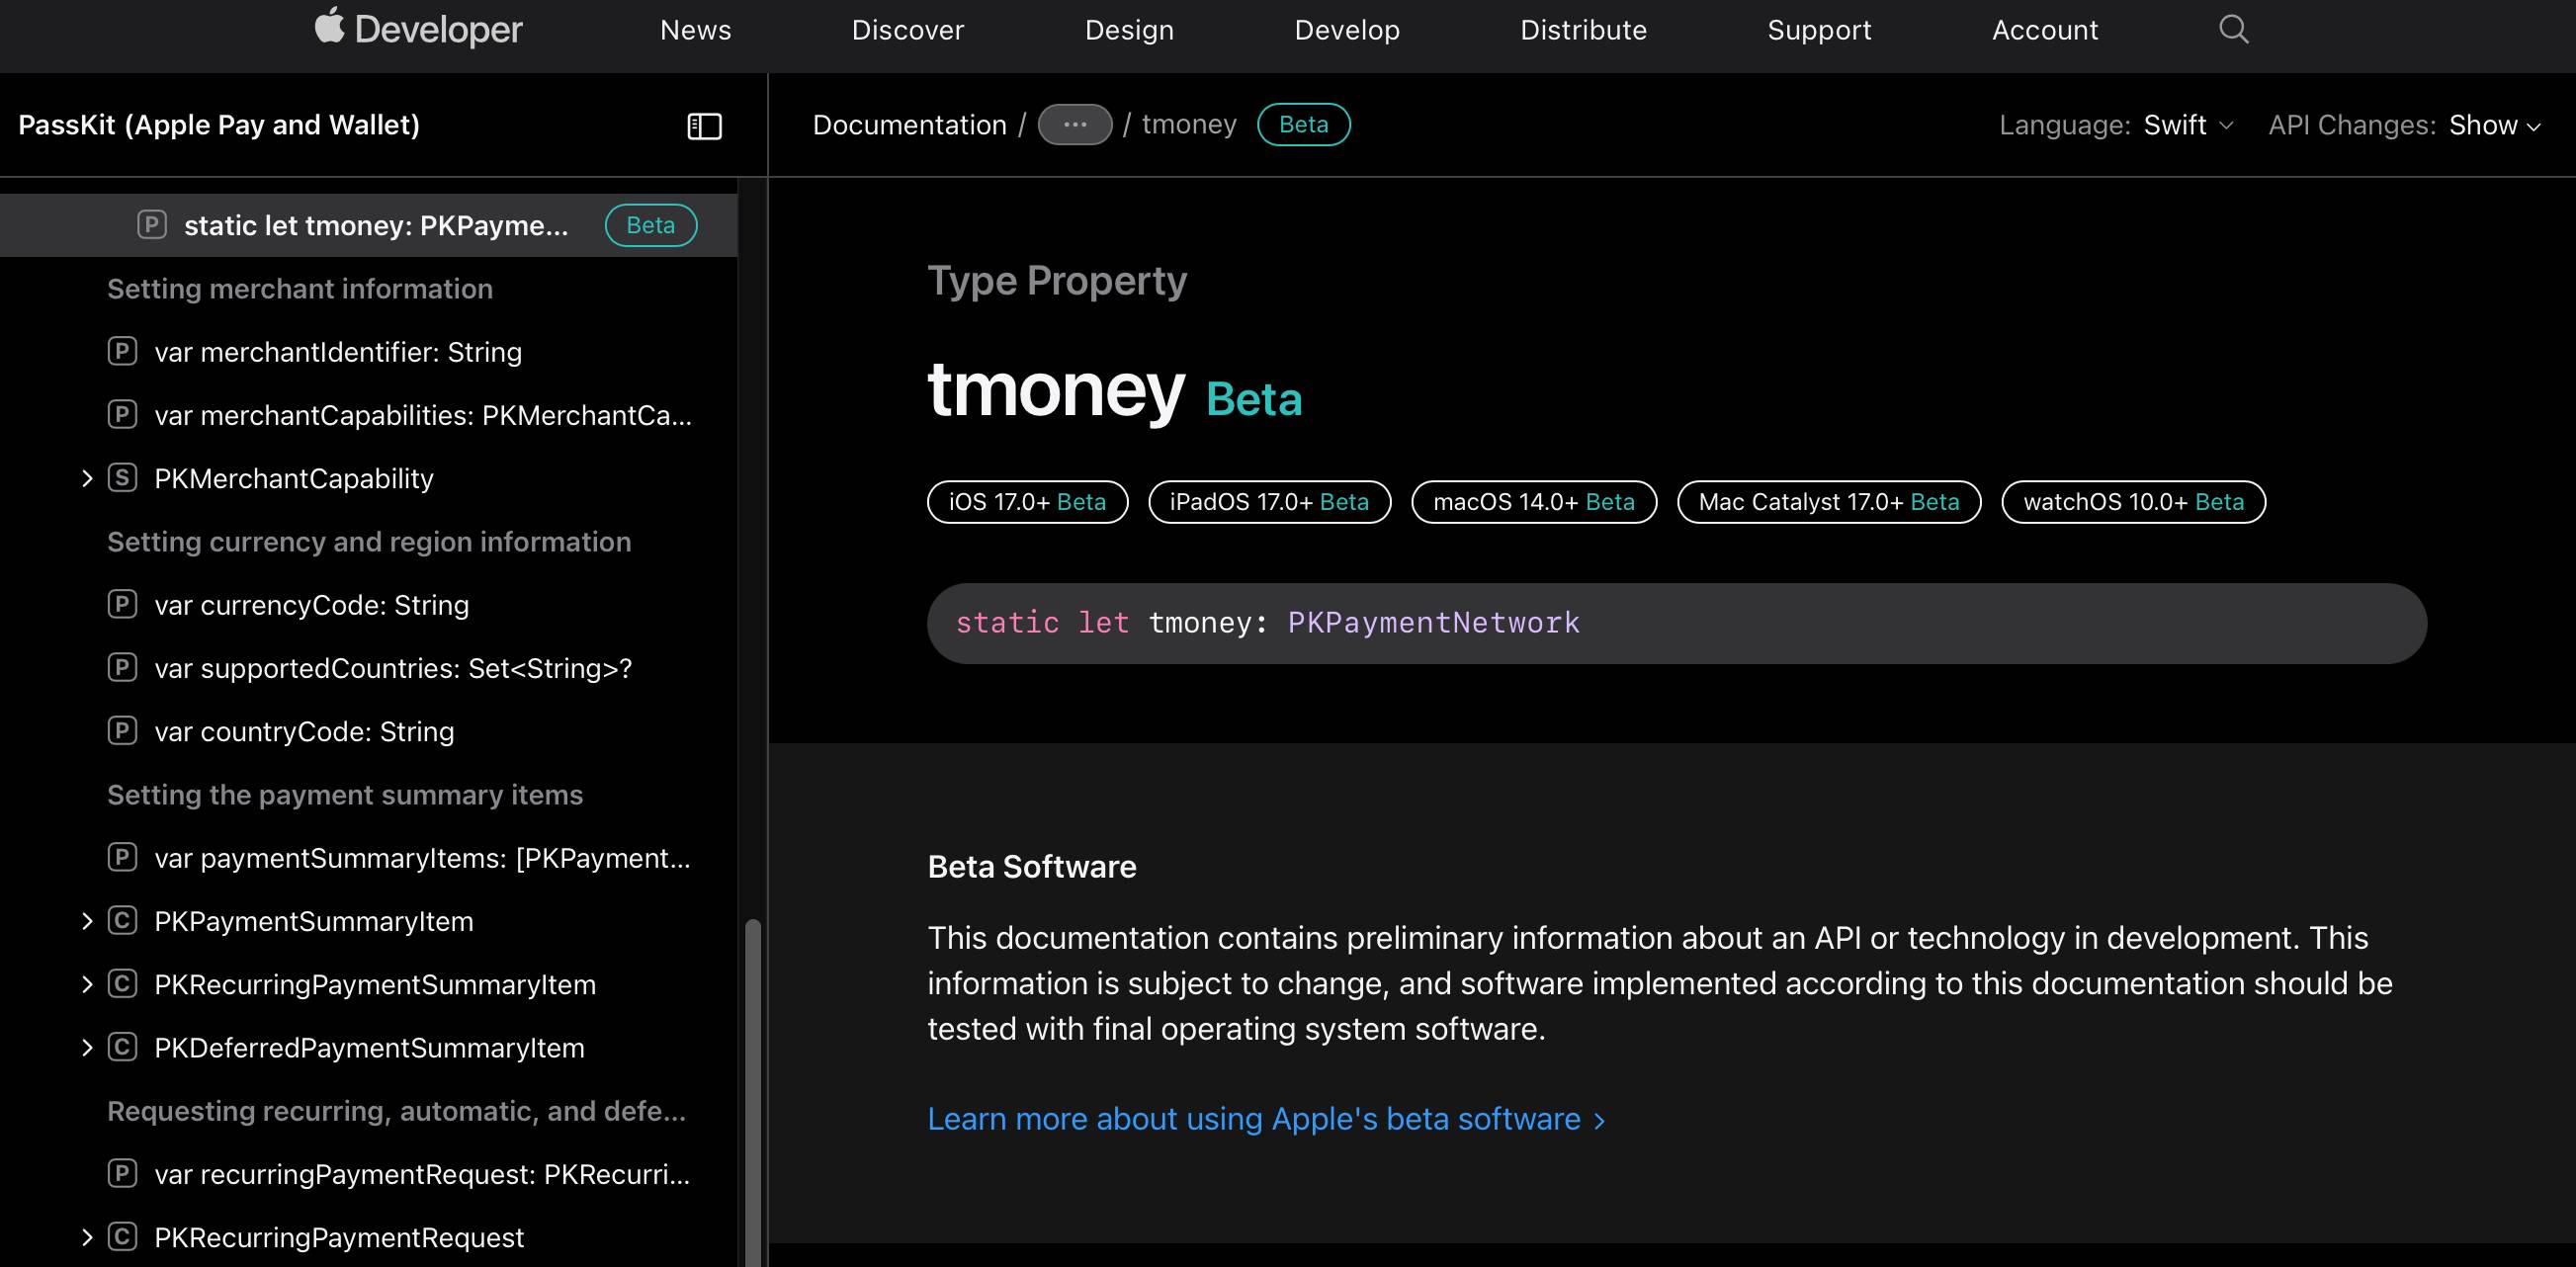Click the Apple Developer logo
The height and width of the screenshot is (1267, 2576).
tap(418, 29)
